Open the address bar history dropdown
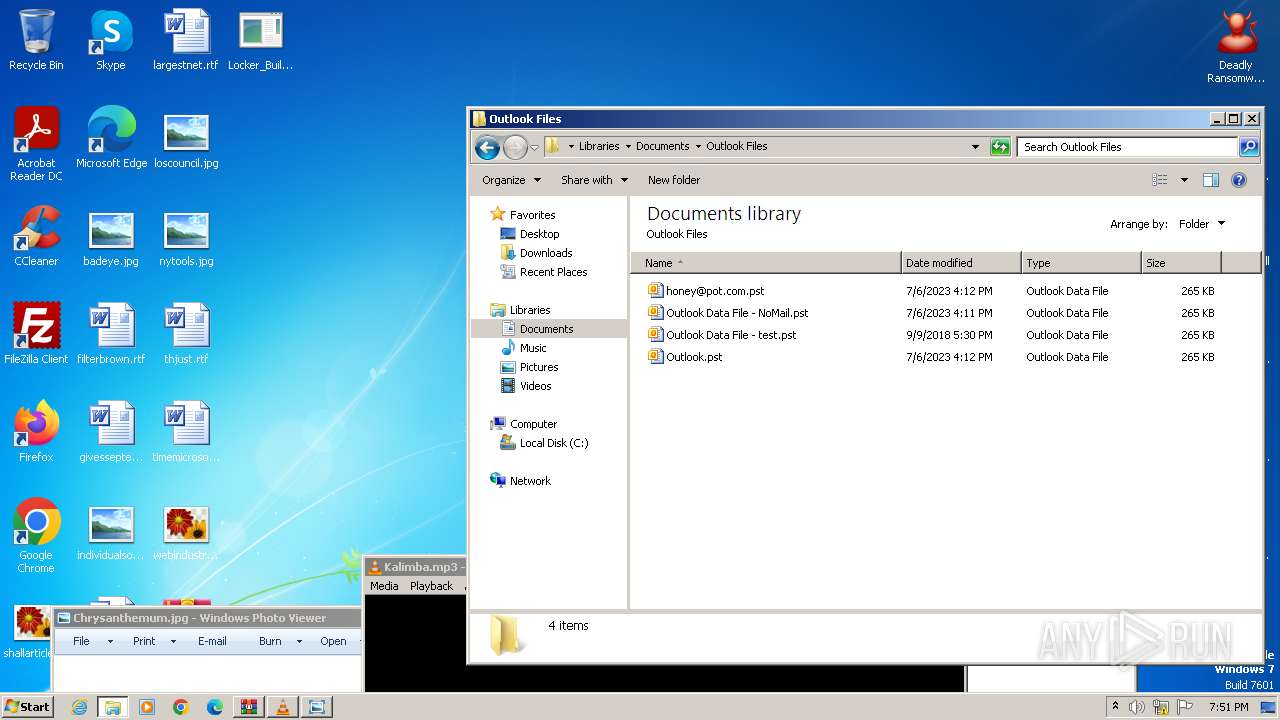Image resolution: width=1280 pixels, height=720 pixels. pos(976,147)
